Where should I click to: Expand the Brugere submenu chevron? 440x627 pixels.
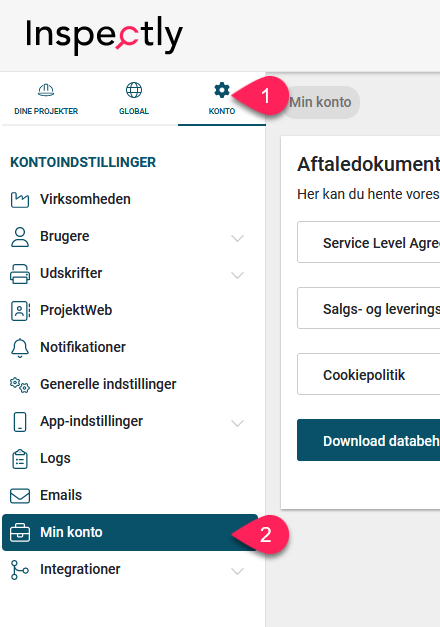pos(237,238)
